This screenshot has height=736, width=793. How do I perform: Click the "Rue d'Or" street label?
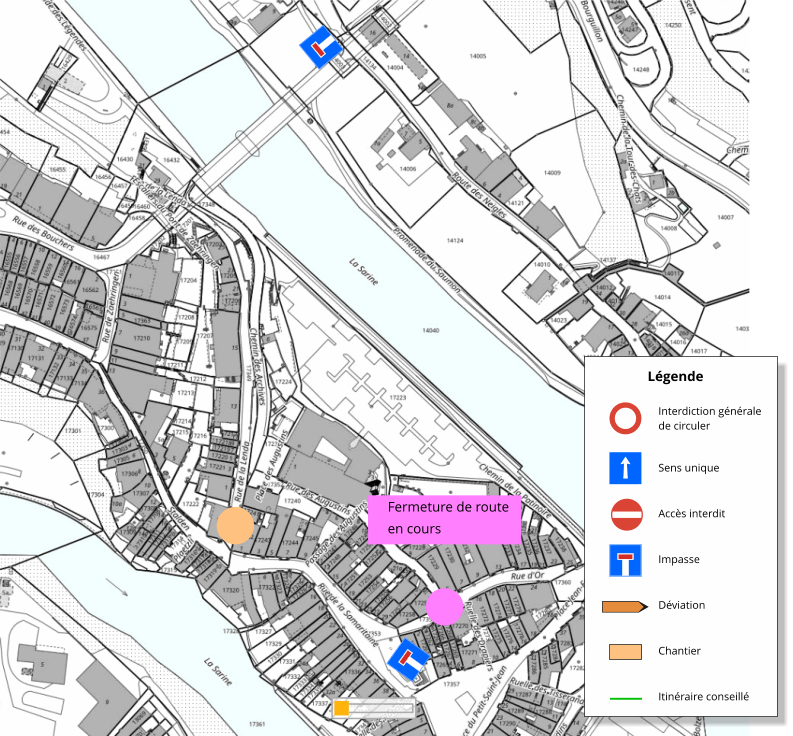(527, 577)
